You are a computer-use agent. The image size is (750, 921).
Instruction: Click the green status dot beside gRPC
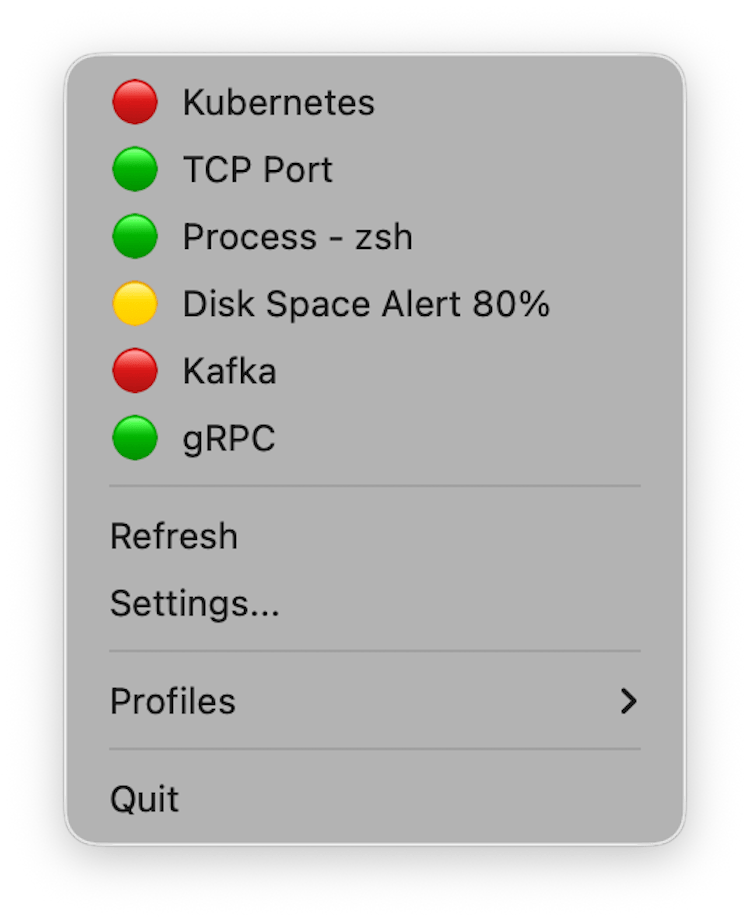[x=134, y=438]
